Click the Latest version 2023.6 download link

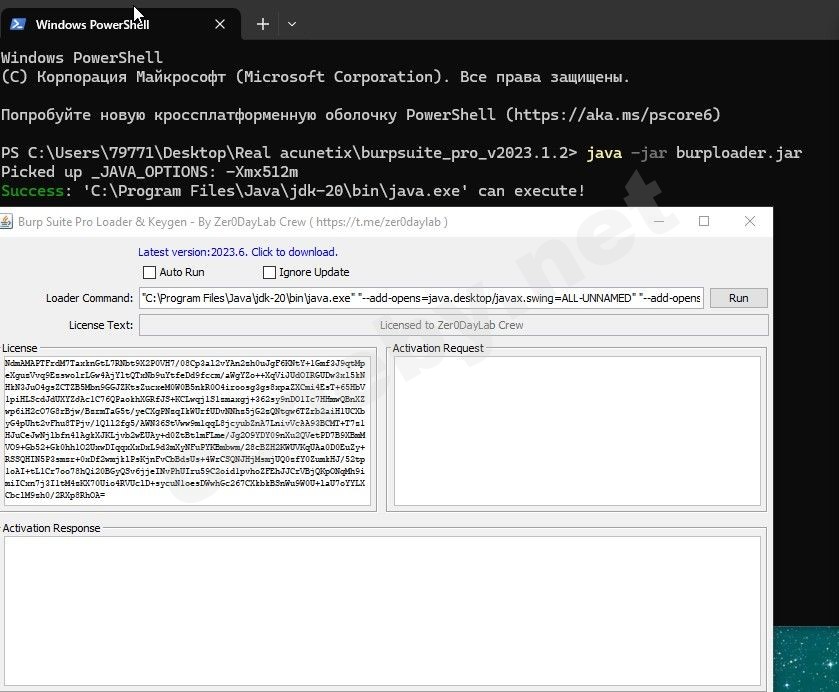pos(238,252)
